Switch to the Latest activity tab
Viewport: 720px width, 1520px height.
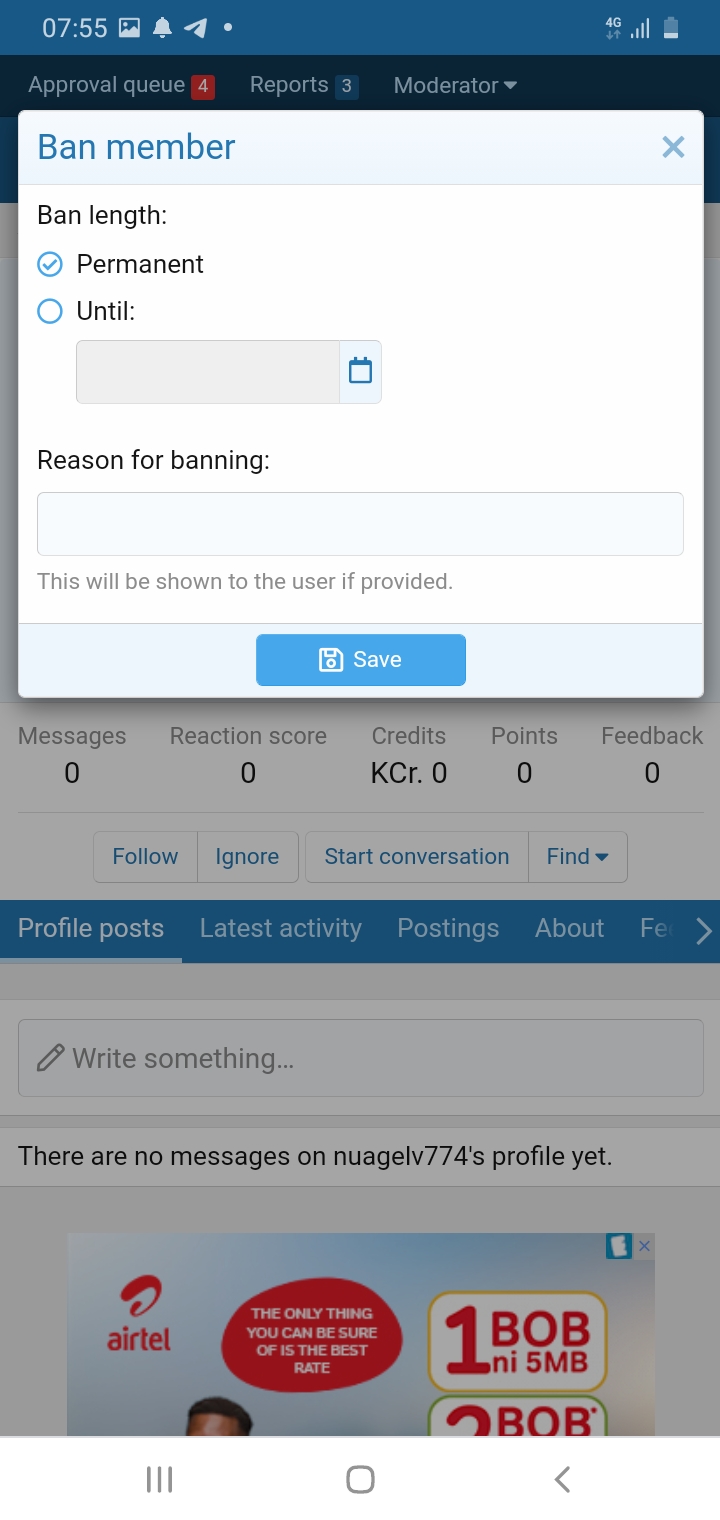(x=280, y=929)
